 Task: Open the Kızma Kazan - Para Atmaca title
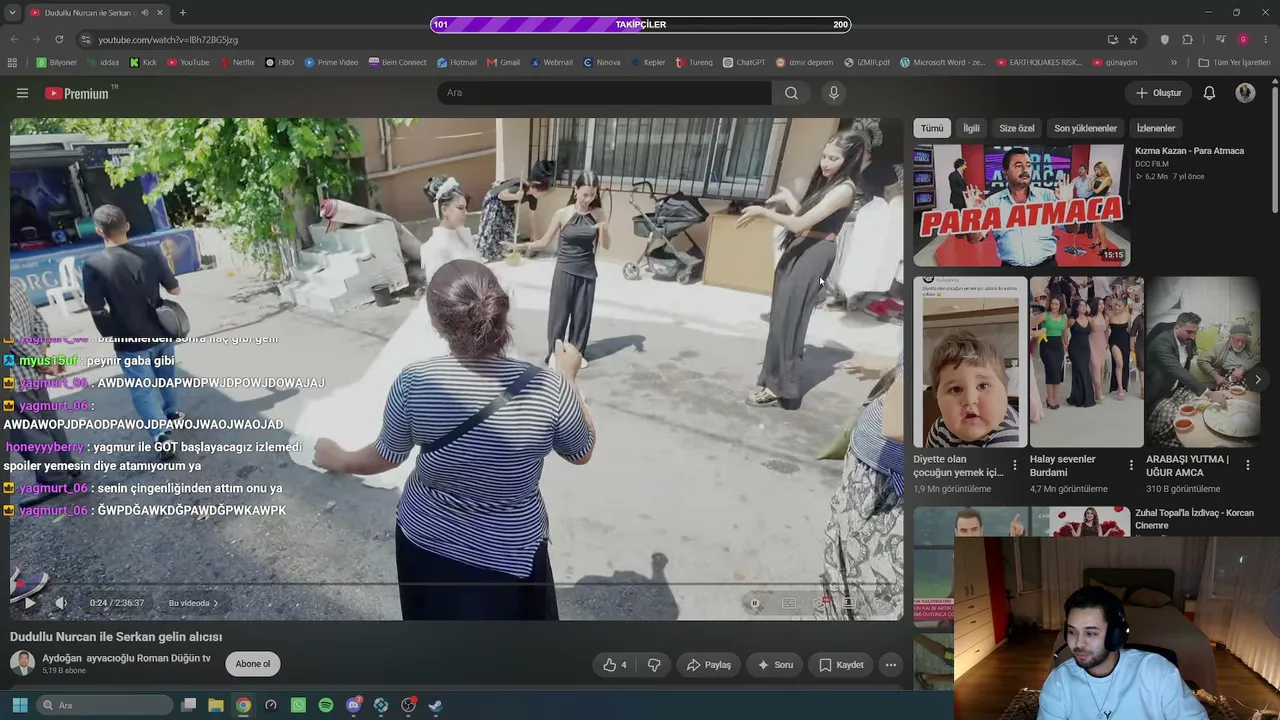tap(1189, 151)
